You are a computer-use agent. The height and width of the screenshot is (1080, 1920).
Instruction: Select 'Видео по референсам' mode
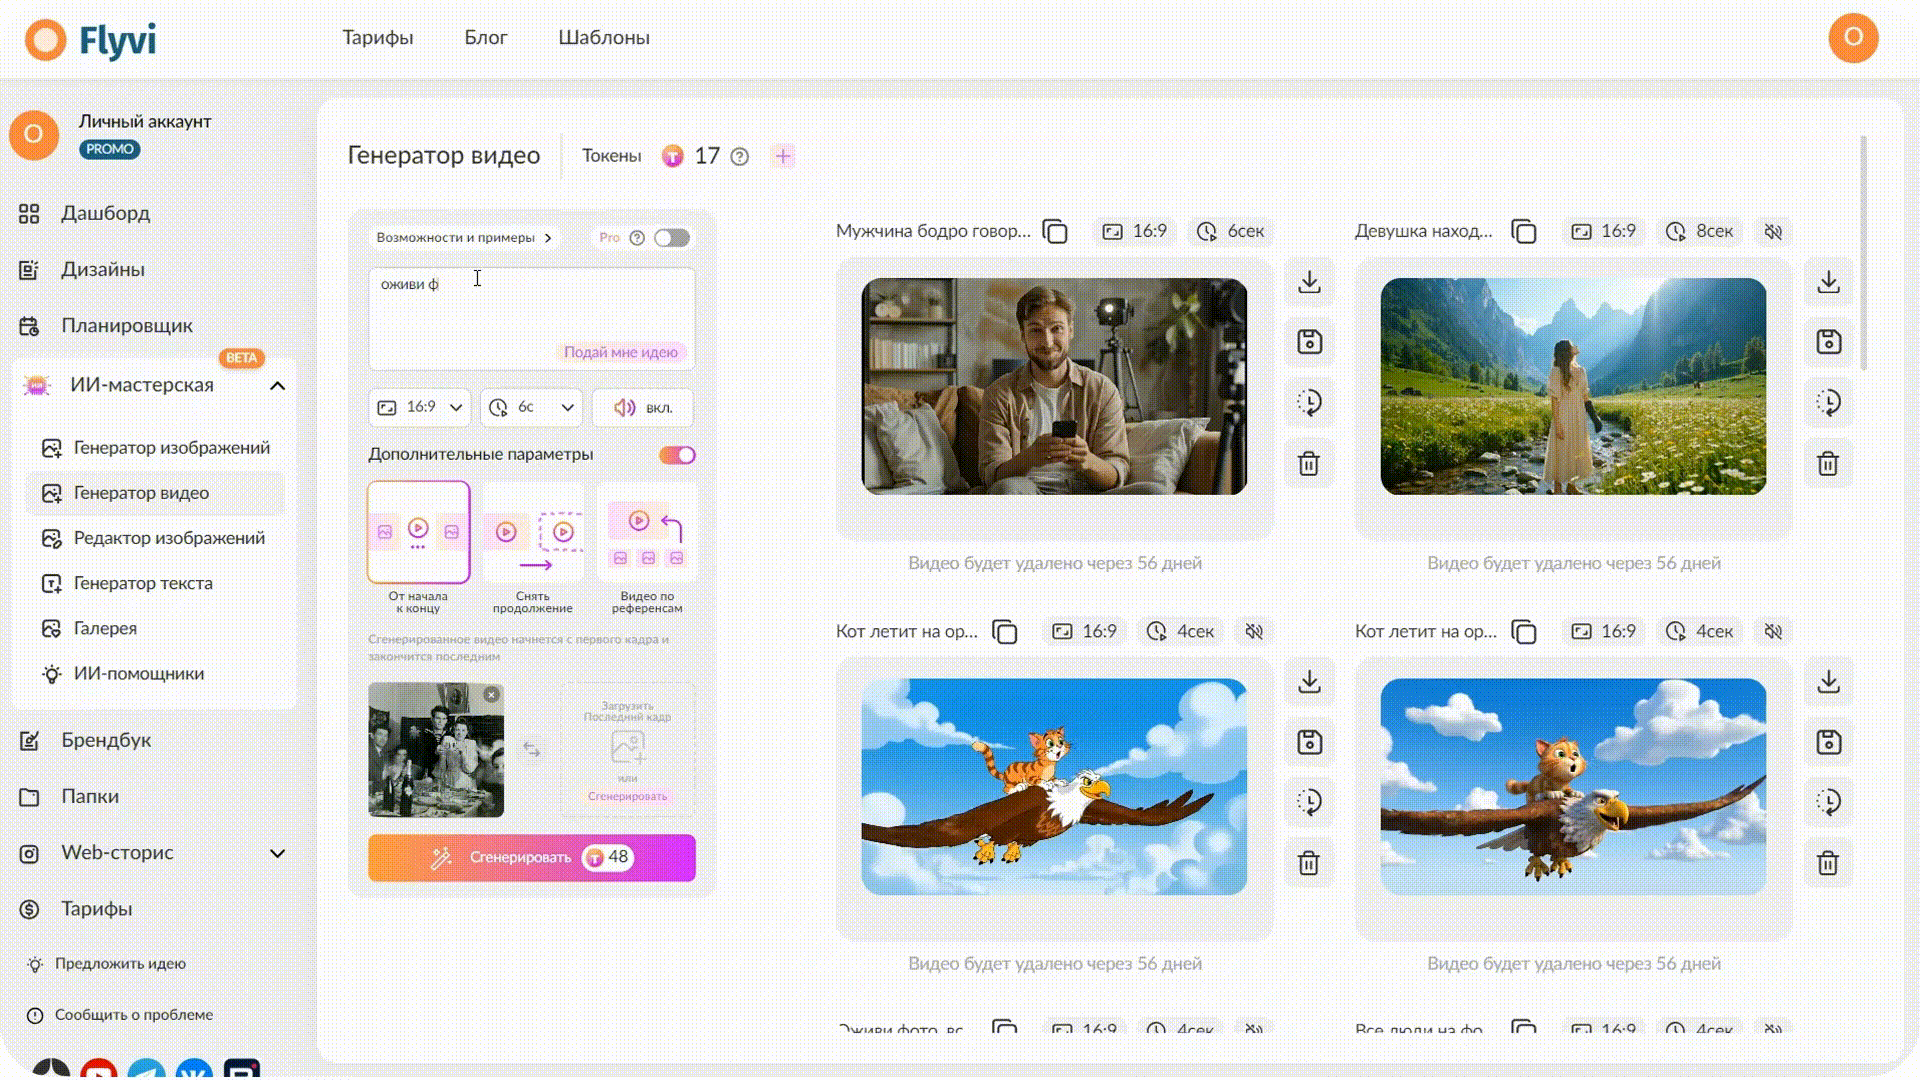(647, 547)
